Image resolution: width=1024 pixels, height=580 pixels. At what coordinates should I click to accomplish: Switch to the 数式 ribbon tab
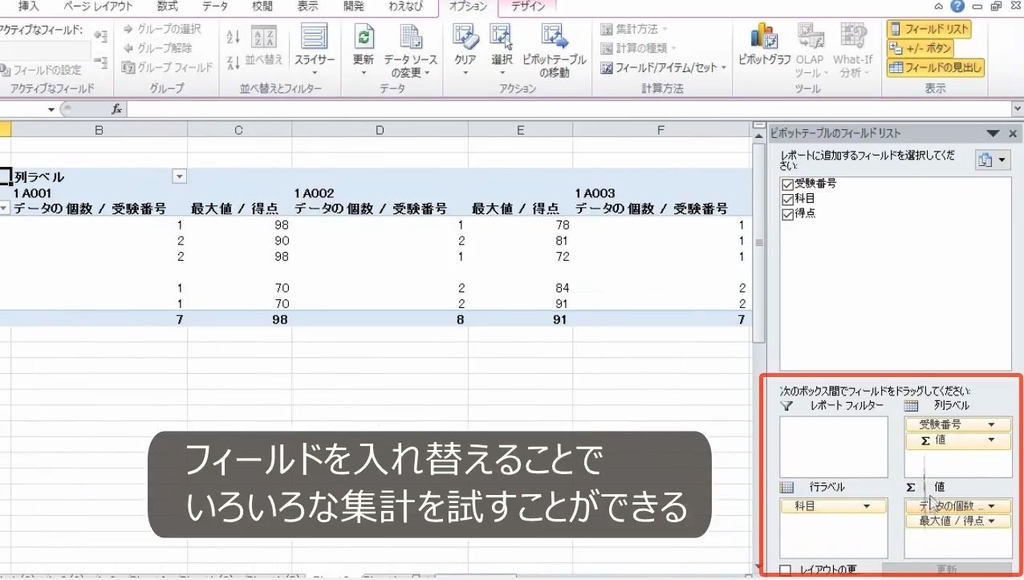point(167,7)
